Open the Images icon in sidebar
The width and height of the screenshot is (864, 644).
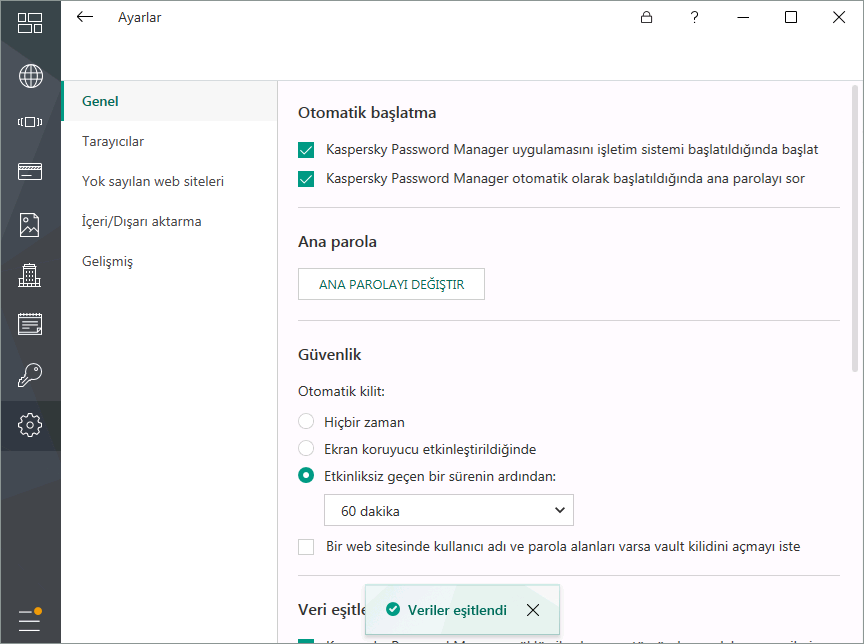(30, 225)
